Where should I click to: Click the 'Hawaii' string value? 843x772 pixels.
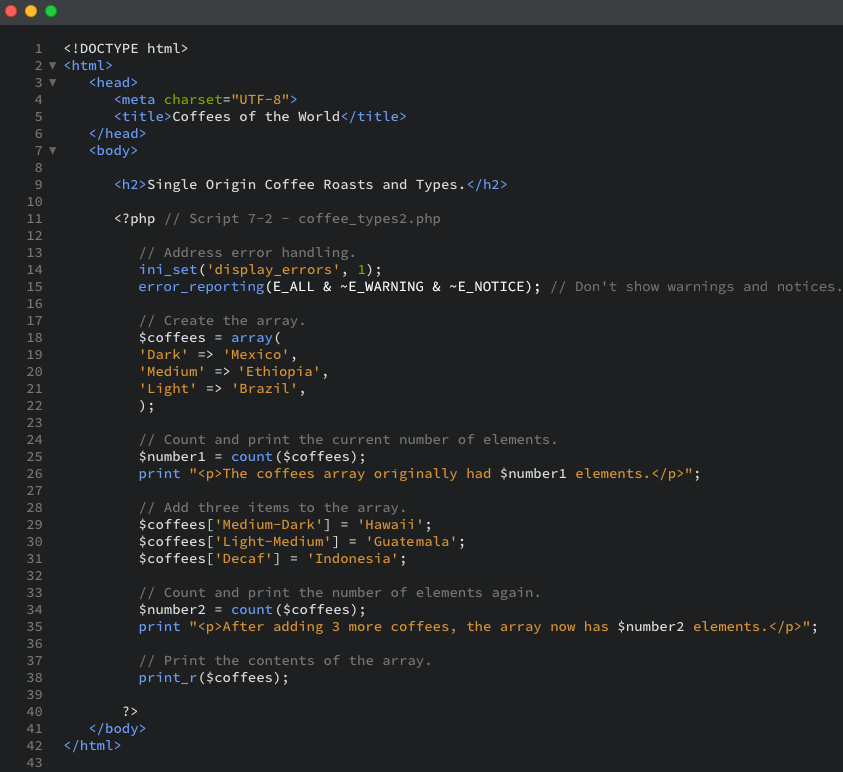tap(390, 525)
